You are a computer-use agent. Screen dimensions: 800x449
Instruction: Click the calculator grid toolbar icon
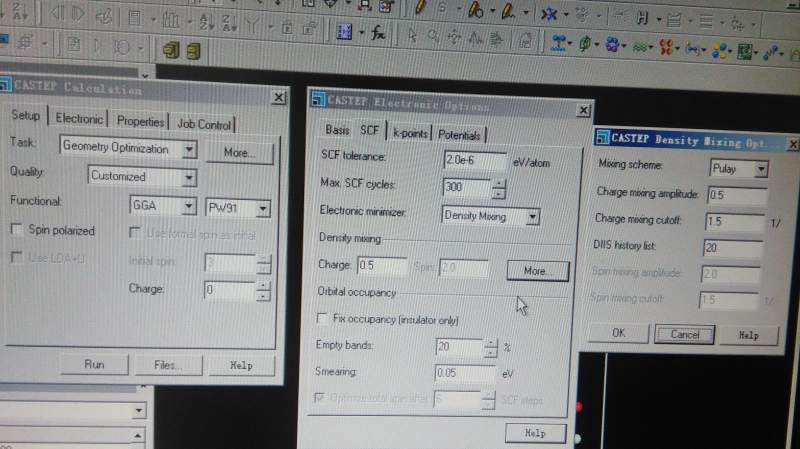pos(134,19)
